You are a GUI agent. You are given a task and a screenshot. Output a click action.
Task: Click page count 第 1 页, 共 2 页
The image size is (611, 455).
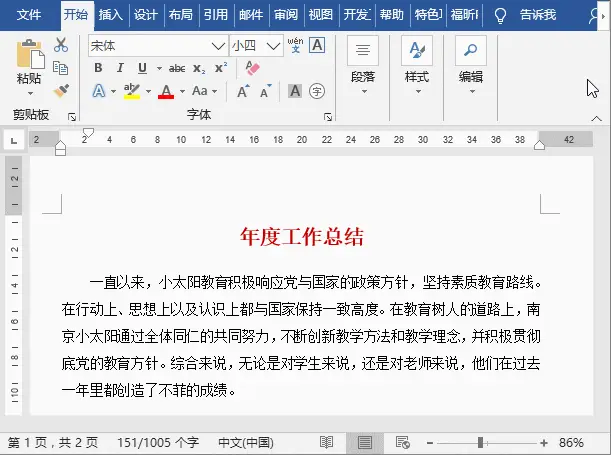point(53,443)
